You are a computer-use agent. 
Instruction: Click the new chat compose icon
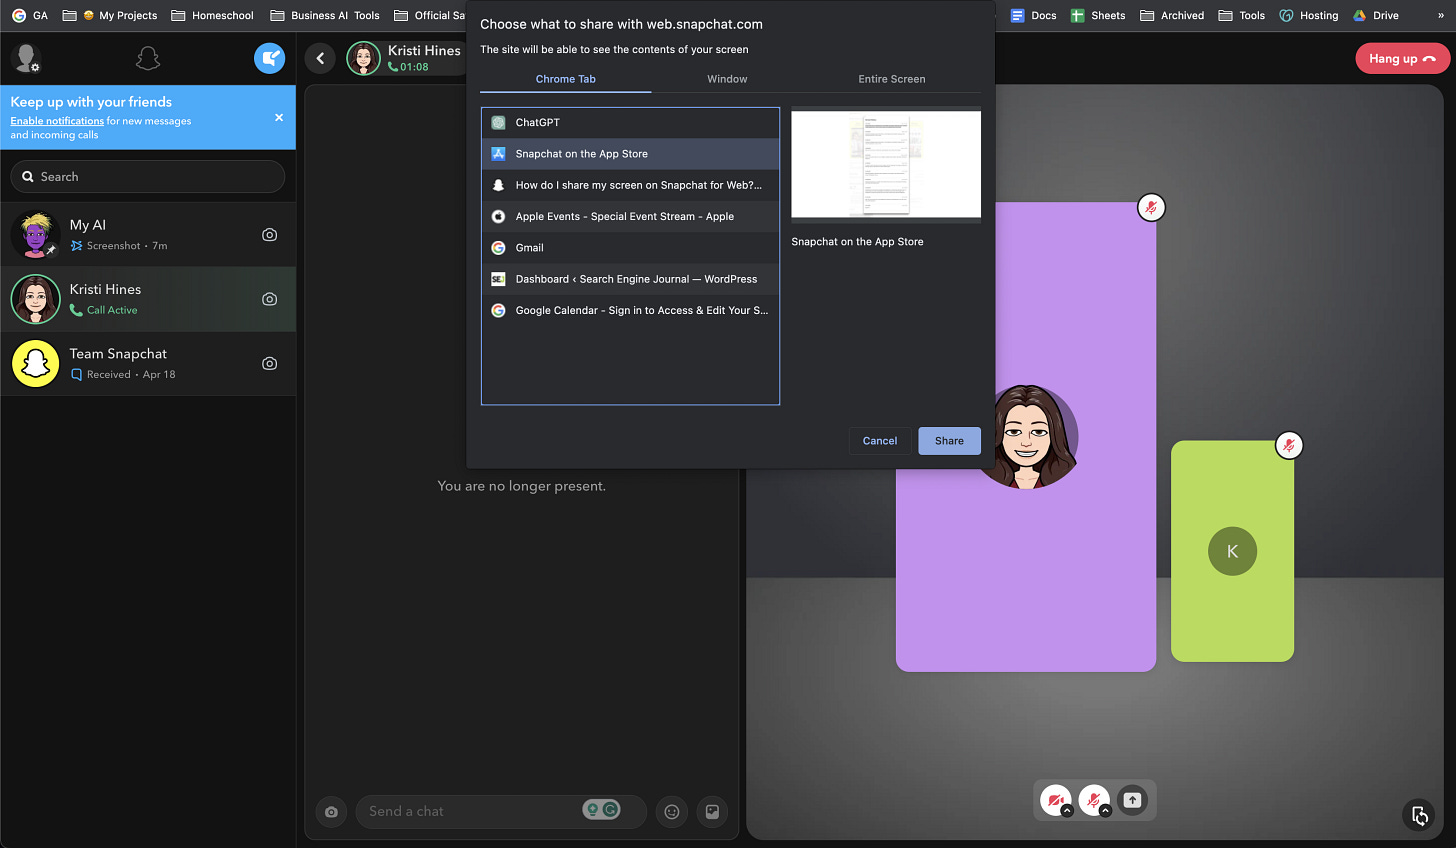(x=269, y=59)
